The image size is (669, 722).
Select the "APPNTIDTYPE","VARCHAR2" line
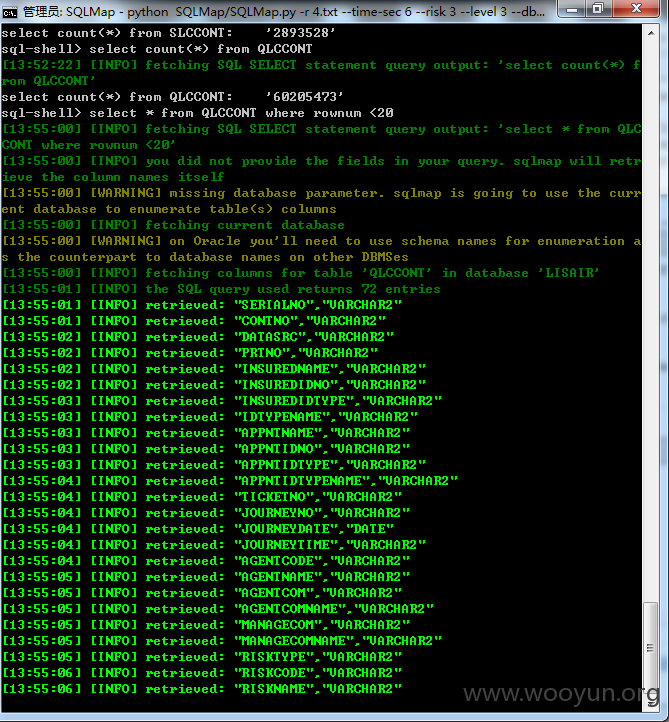pyautogui.click(x=214, y=465)
